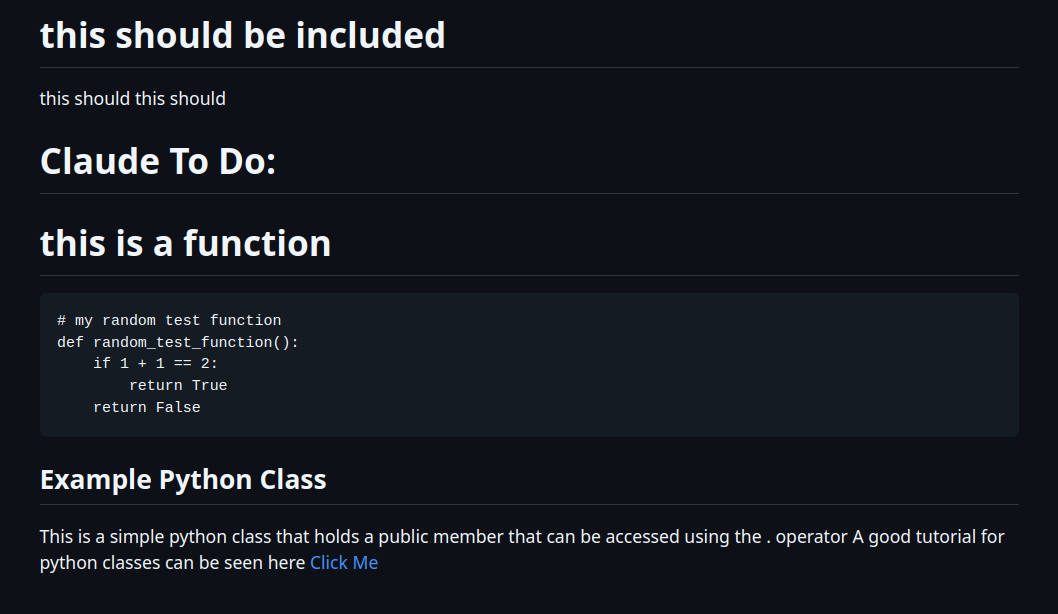
Task: Click the "python classes can be seen here" text
Action: (x=173, y=563)
